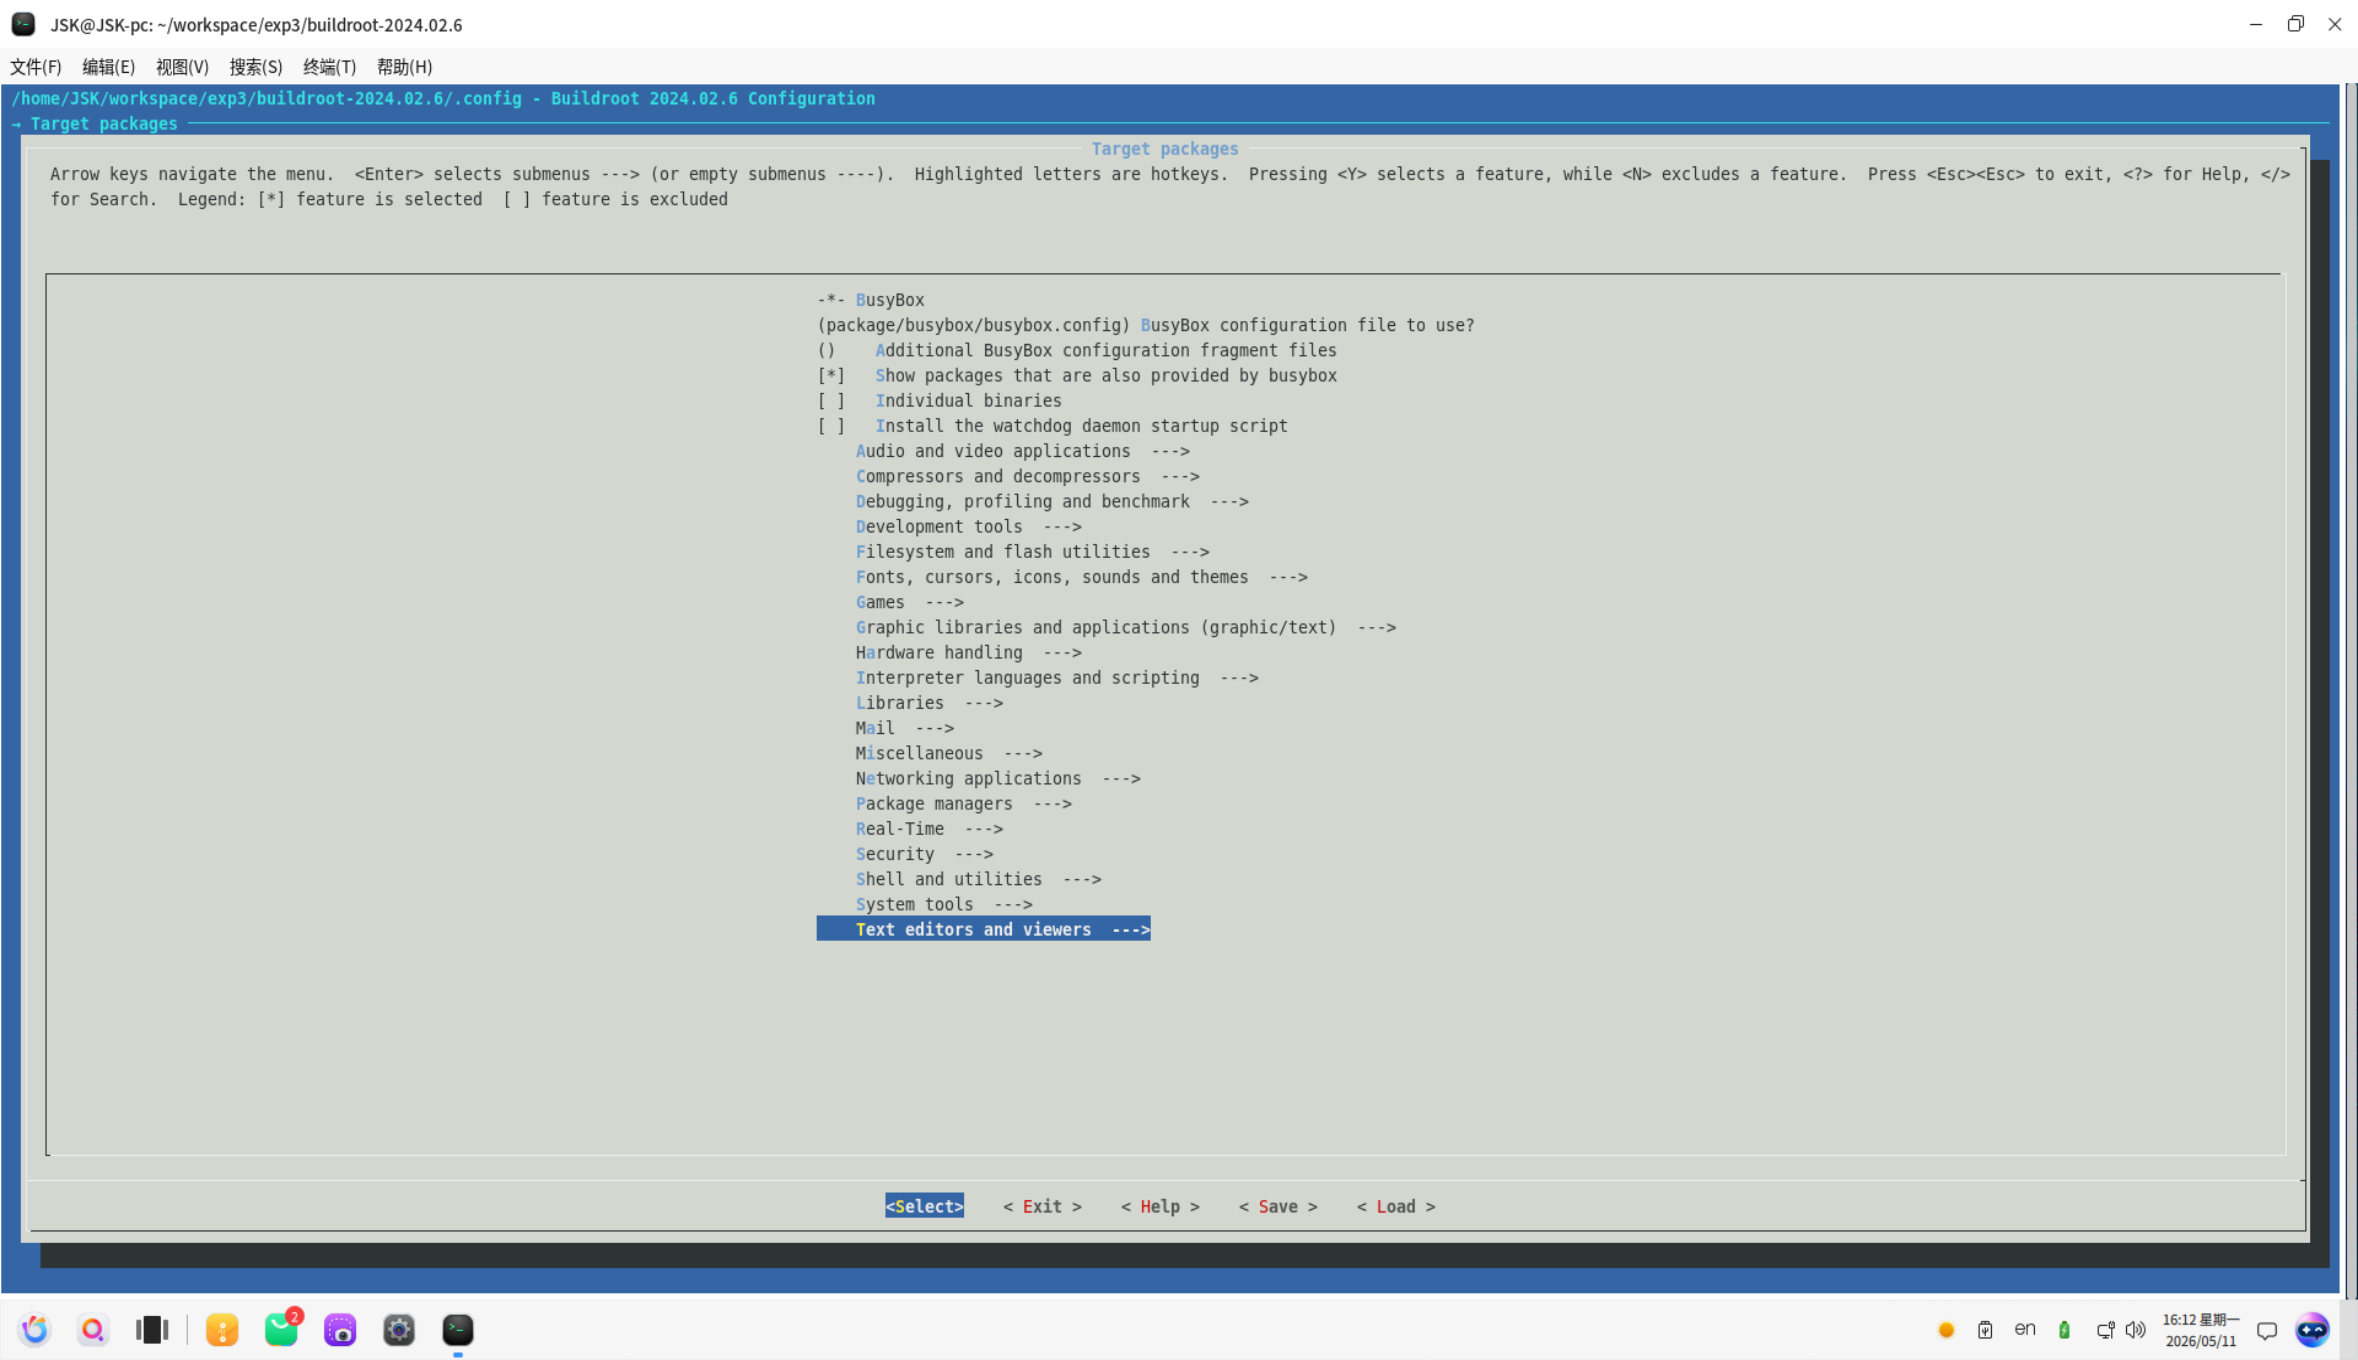Open the green battery status icon

click(2064, 1330)
